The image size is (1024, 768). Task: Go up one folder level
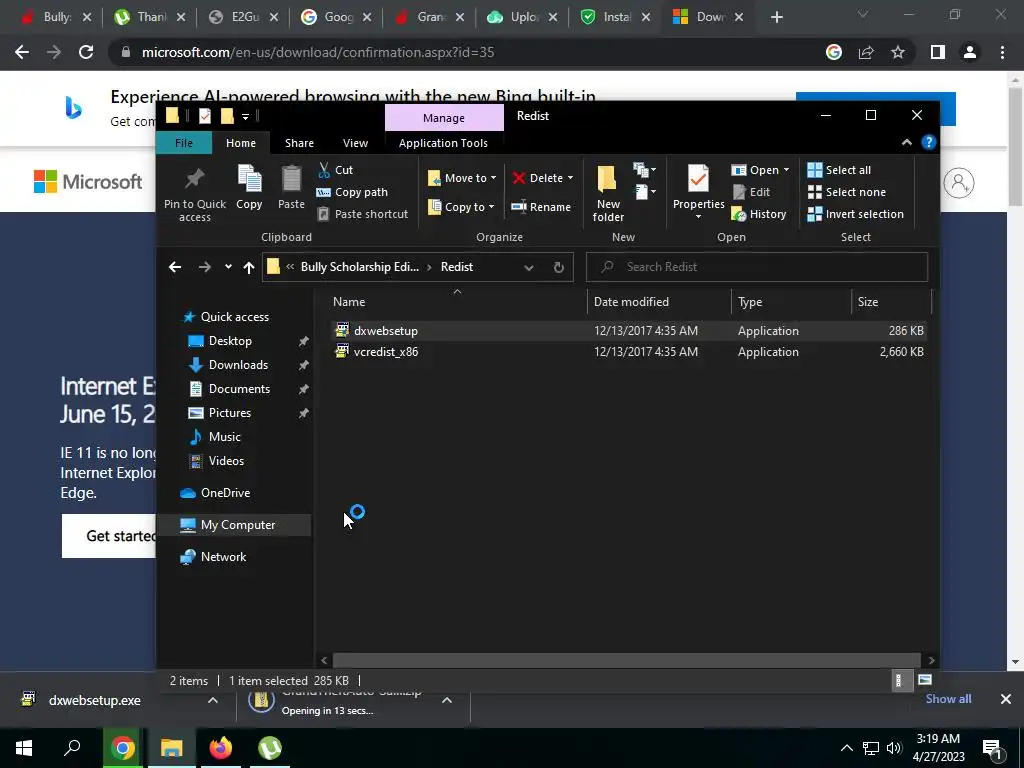tap(249, 267)
